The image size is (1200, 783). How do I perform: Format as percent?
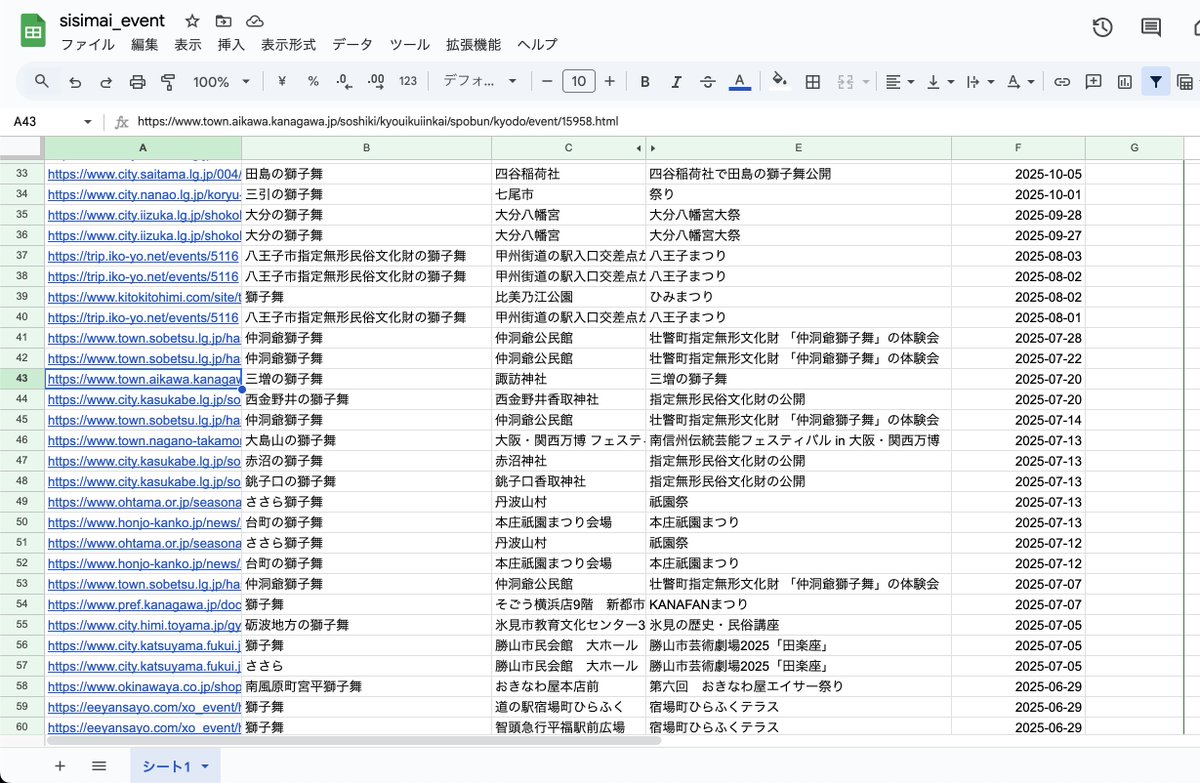click(313, 81)
